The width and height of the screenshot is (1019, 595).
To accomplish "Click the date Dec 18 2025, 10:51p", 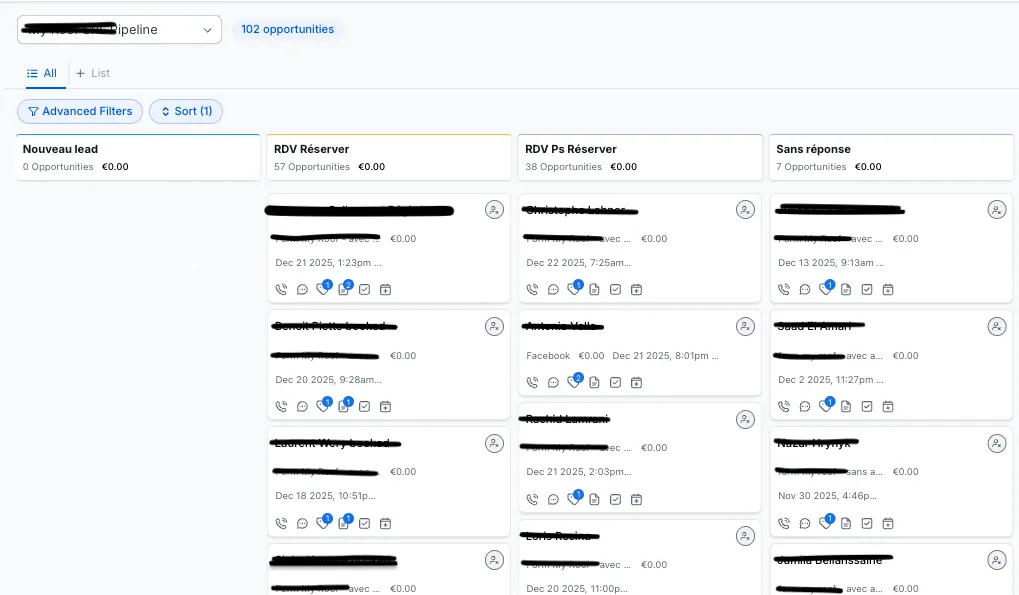I will (x=326, y=496).
